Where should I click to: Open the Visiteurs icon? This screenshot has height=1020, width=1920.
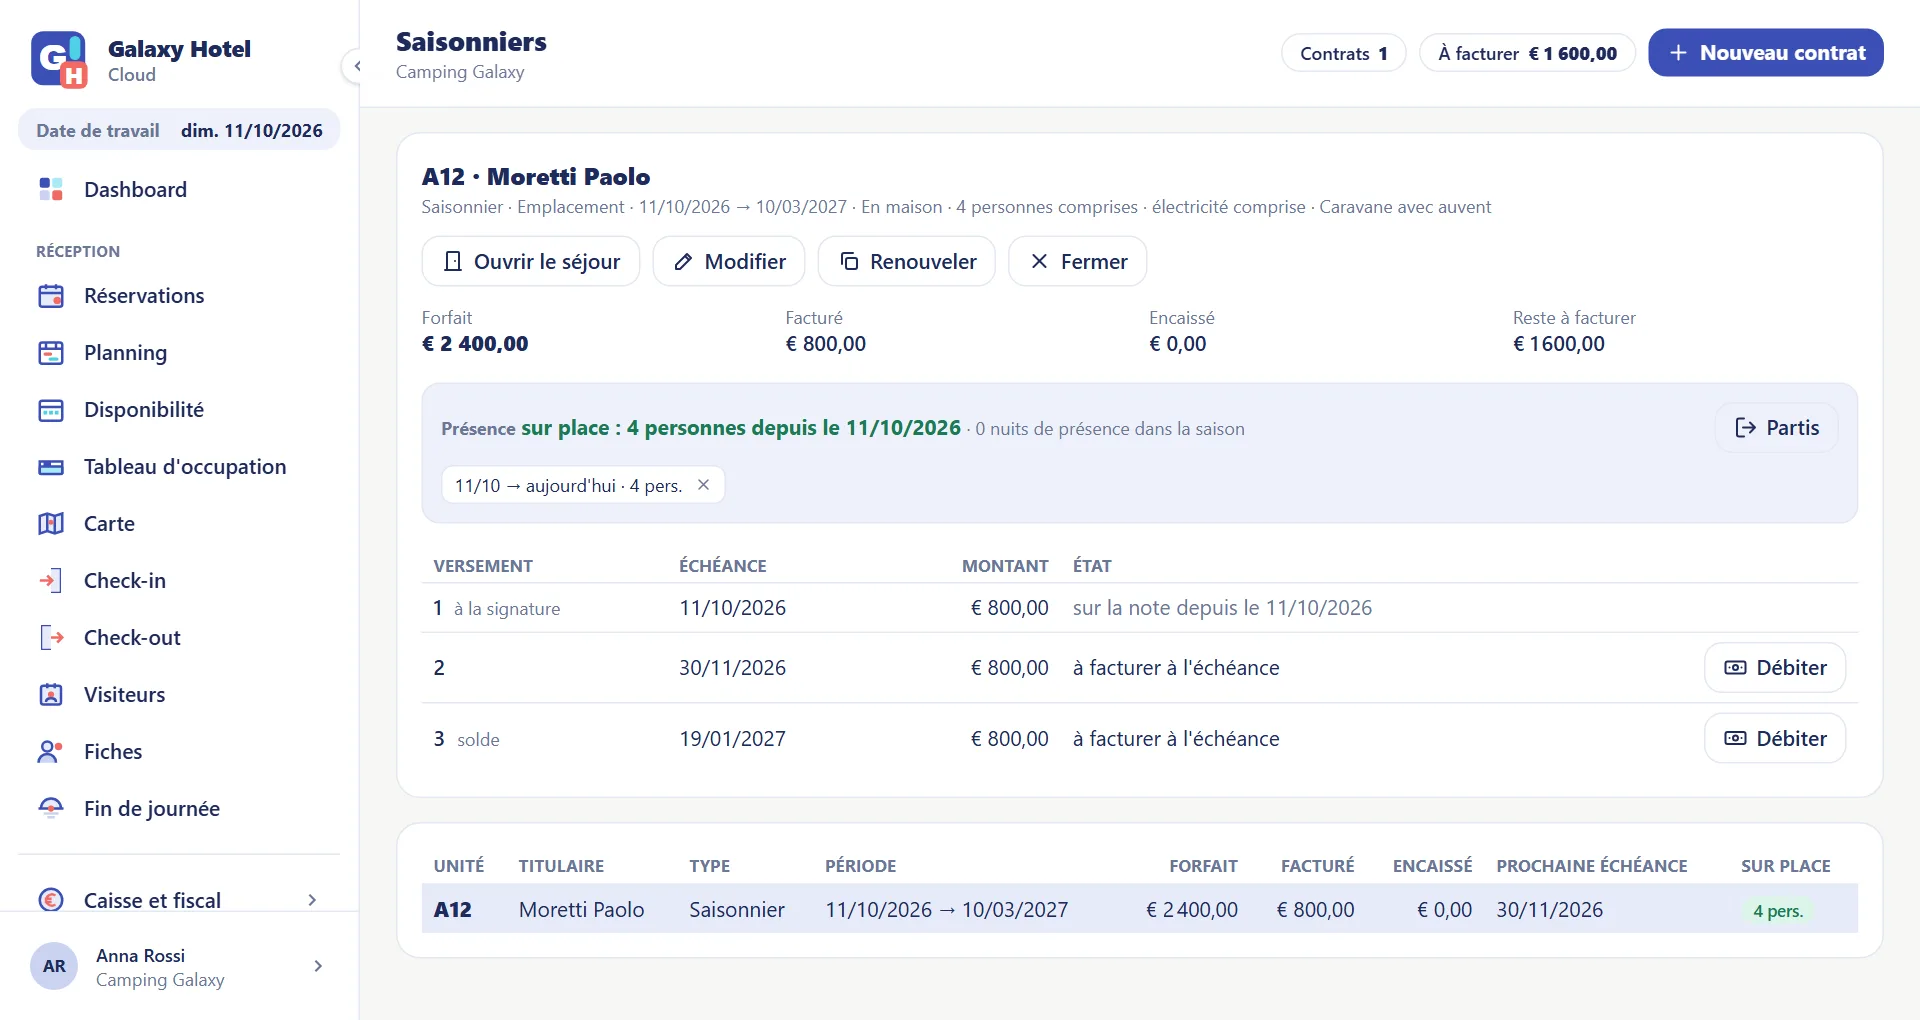(51, 695)
